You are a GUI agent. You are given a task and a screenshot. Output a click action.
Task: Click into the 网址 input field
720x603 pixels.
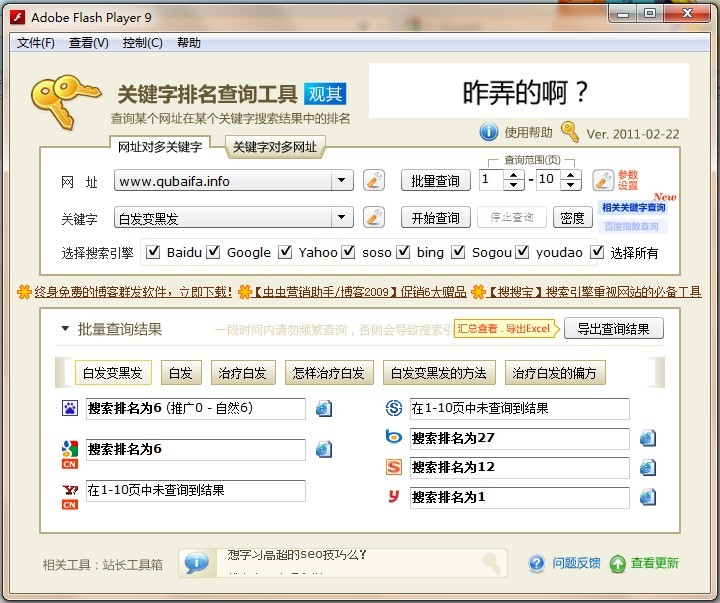[x=223, y=180]
